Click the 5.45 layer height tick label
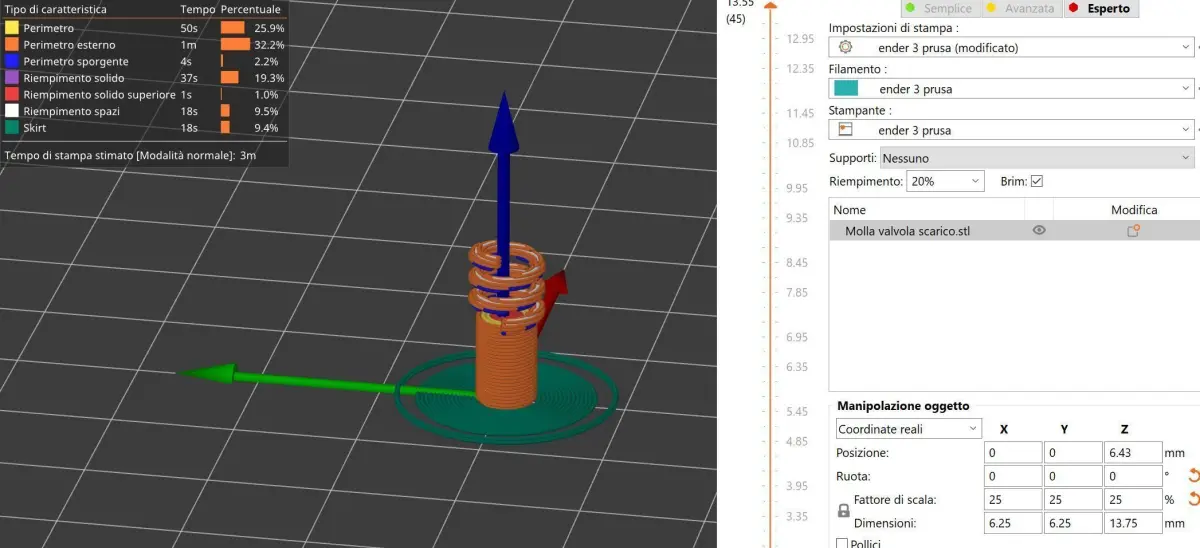Screen dimensions: 1200x548 click(797, 412)
